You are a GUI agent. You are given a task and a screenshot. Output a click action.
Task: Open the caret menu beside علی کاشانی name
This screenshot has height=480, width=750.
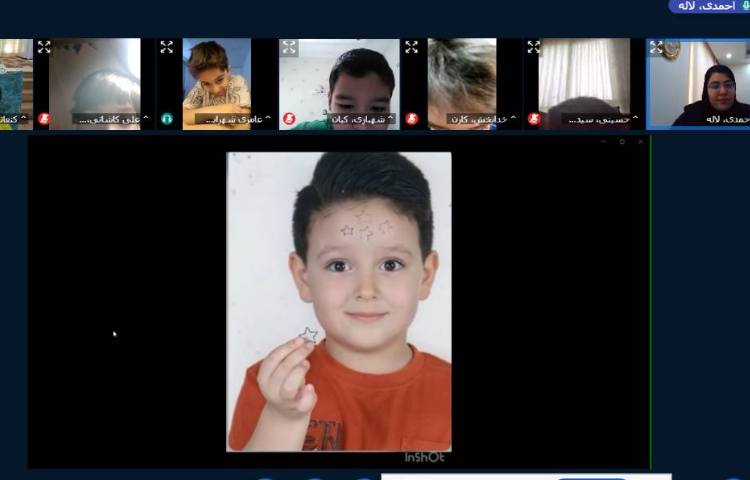(x=146, y=118)
